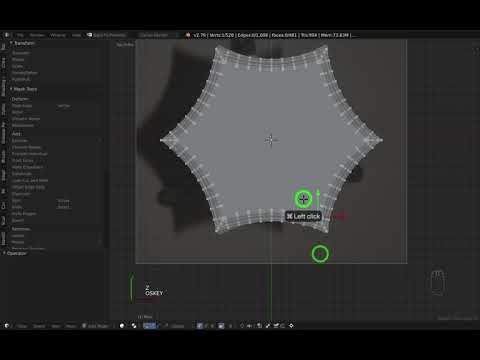Viewport: 480px width, 360px height.
Task: Expand the Operator panel
Action: (15, 253)
